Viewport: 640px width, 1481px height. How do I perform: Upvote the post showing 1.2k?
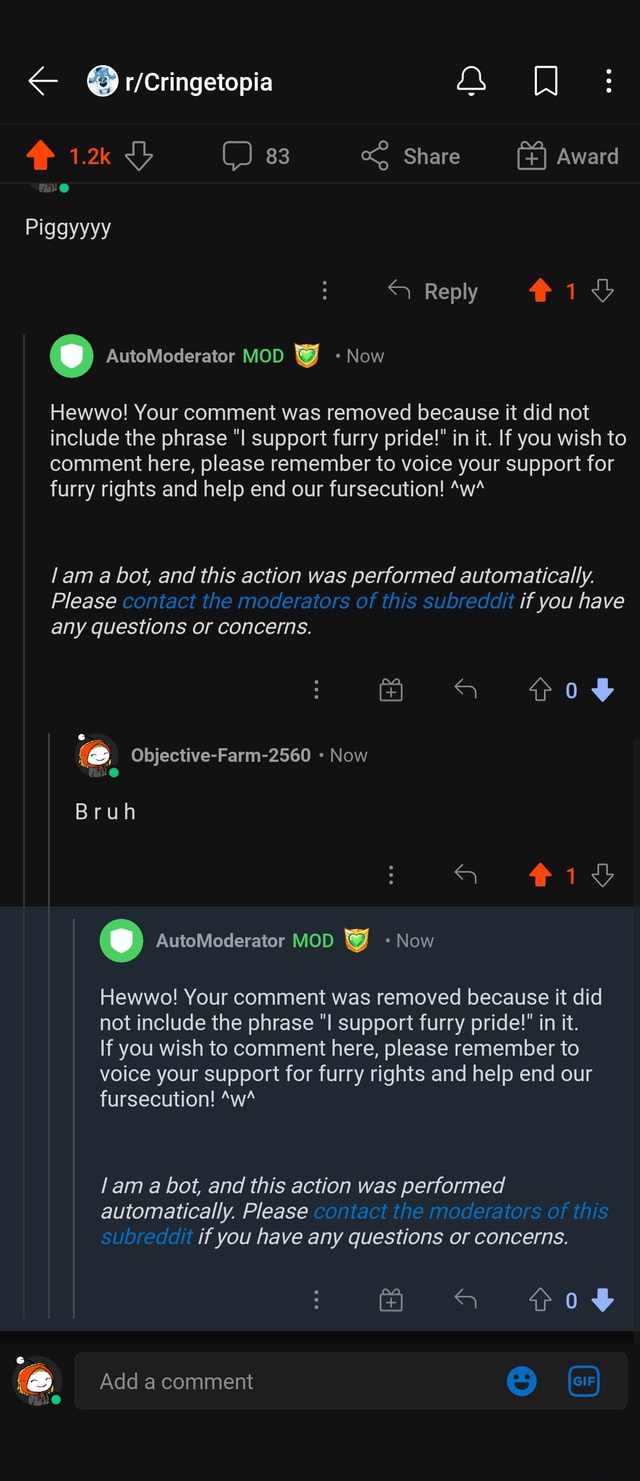pyautogui.click(x=40, y=156)
